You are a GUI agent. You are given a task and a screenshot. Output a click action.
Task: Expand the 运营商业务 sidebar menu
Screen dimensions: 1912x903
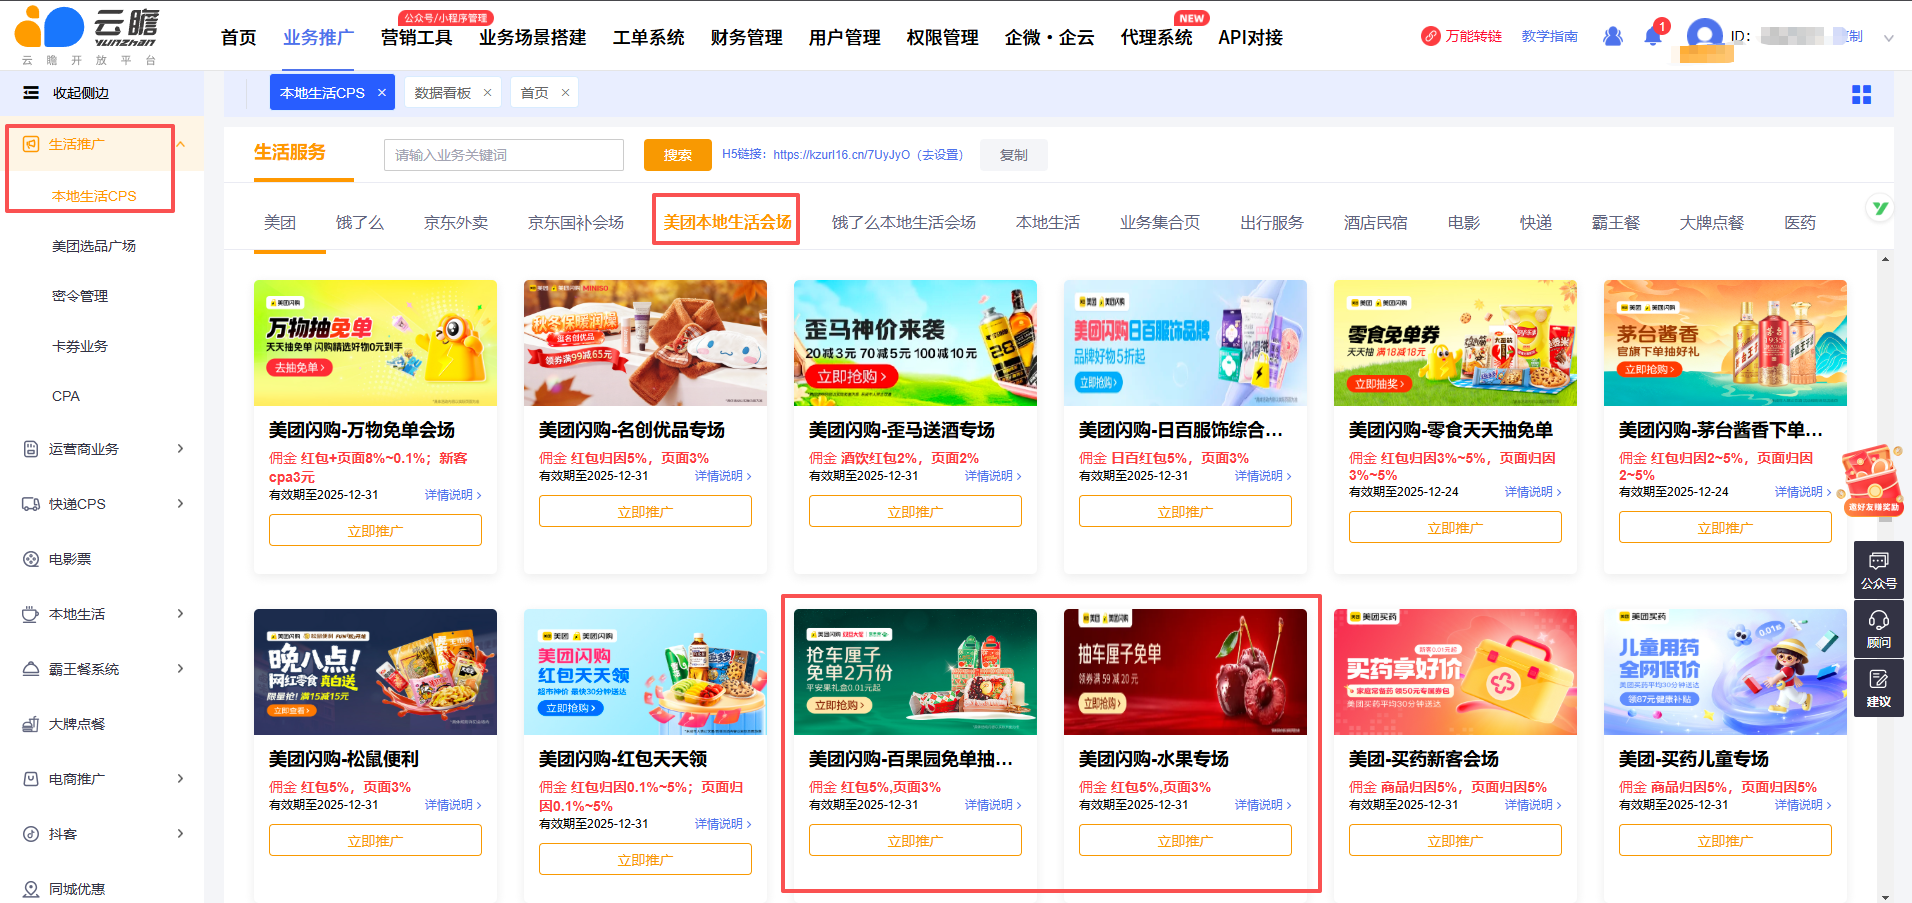180,449
